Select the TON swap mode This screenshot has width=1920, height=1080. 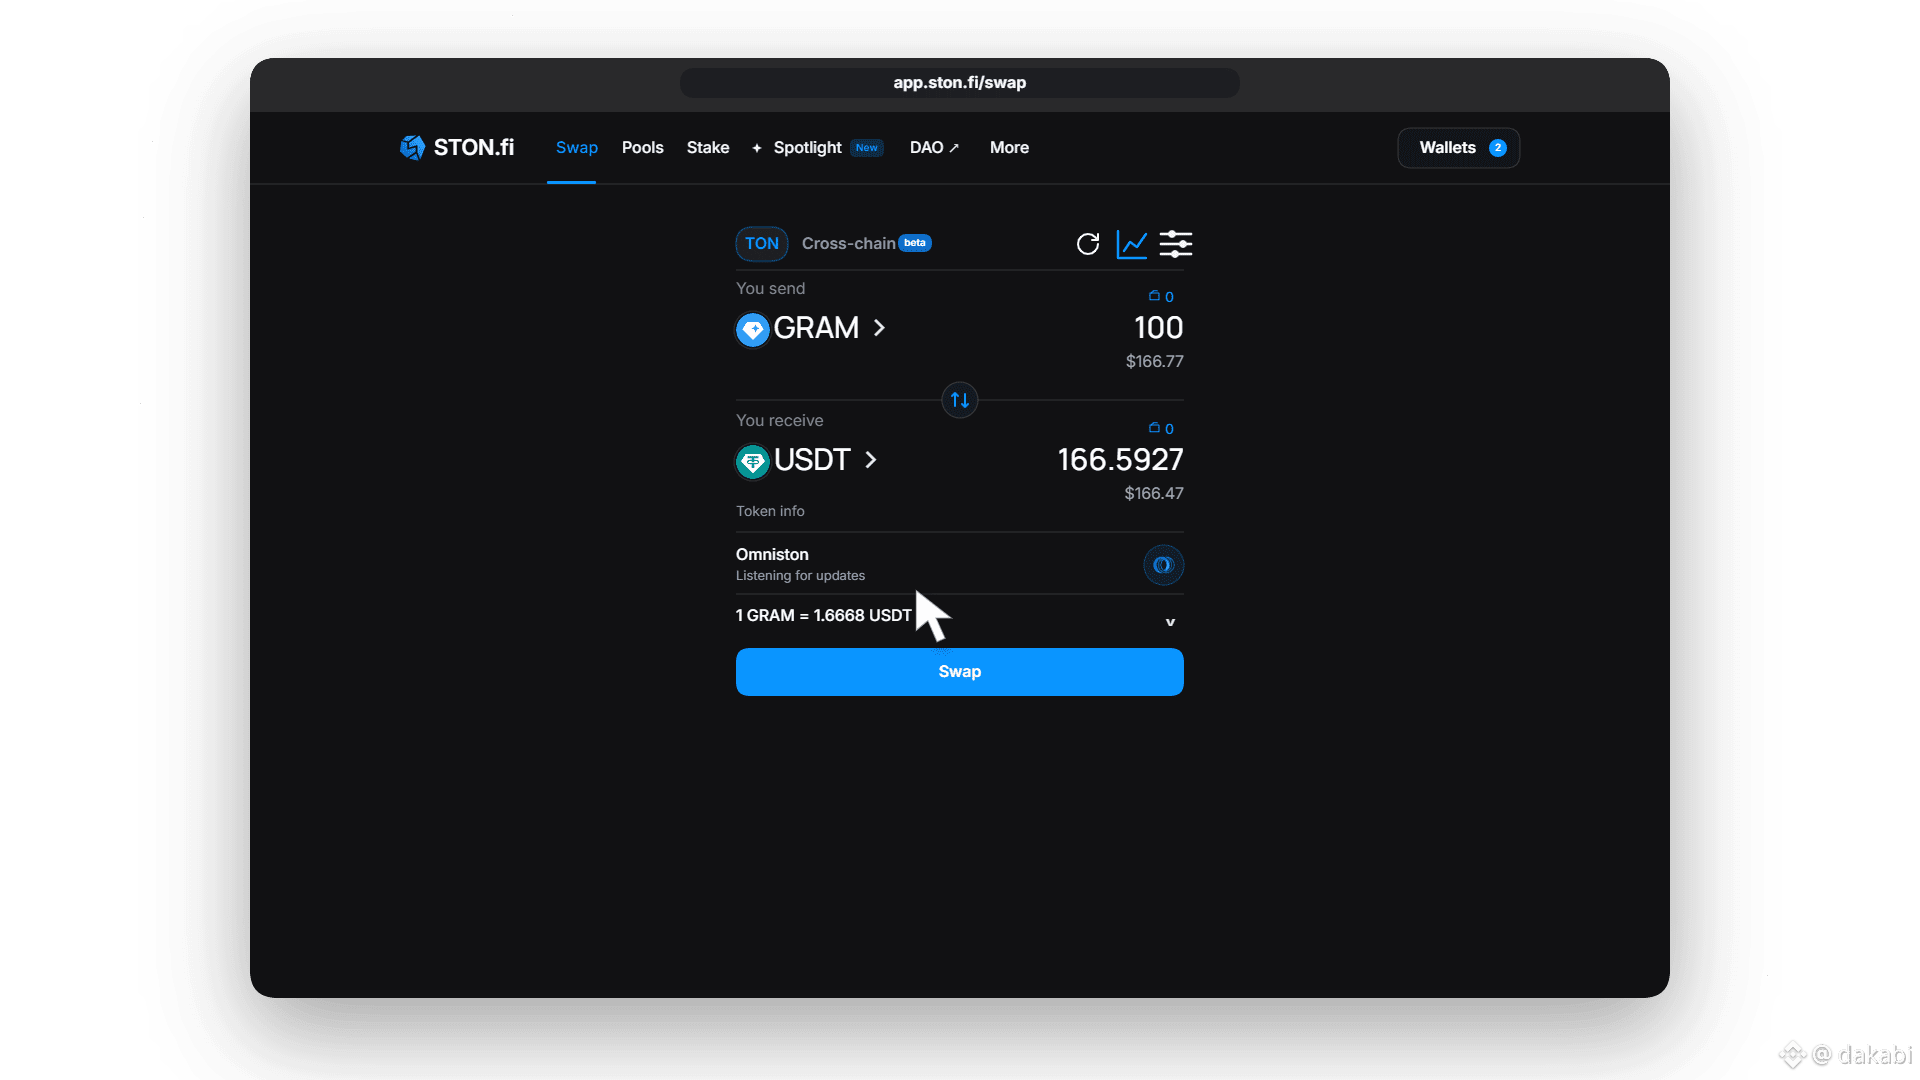(762, 244)
